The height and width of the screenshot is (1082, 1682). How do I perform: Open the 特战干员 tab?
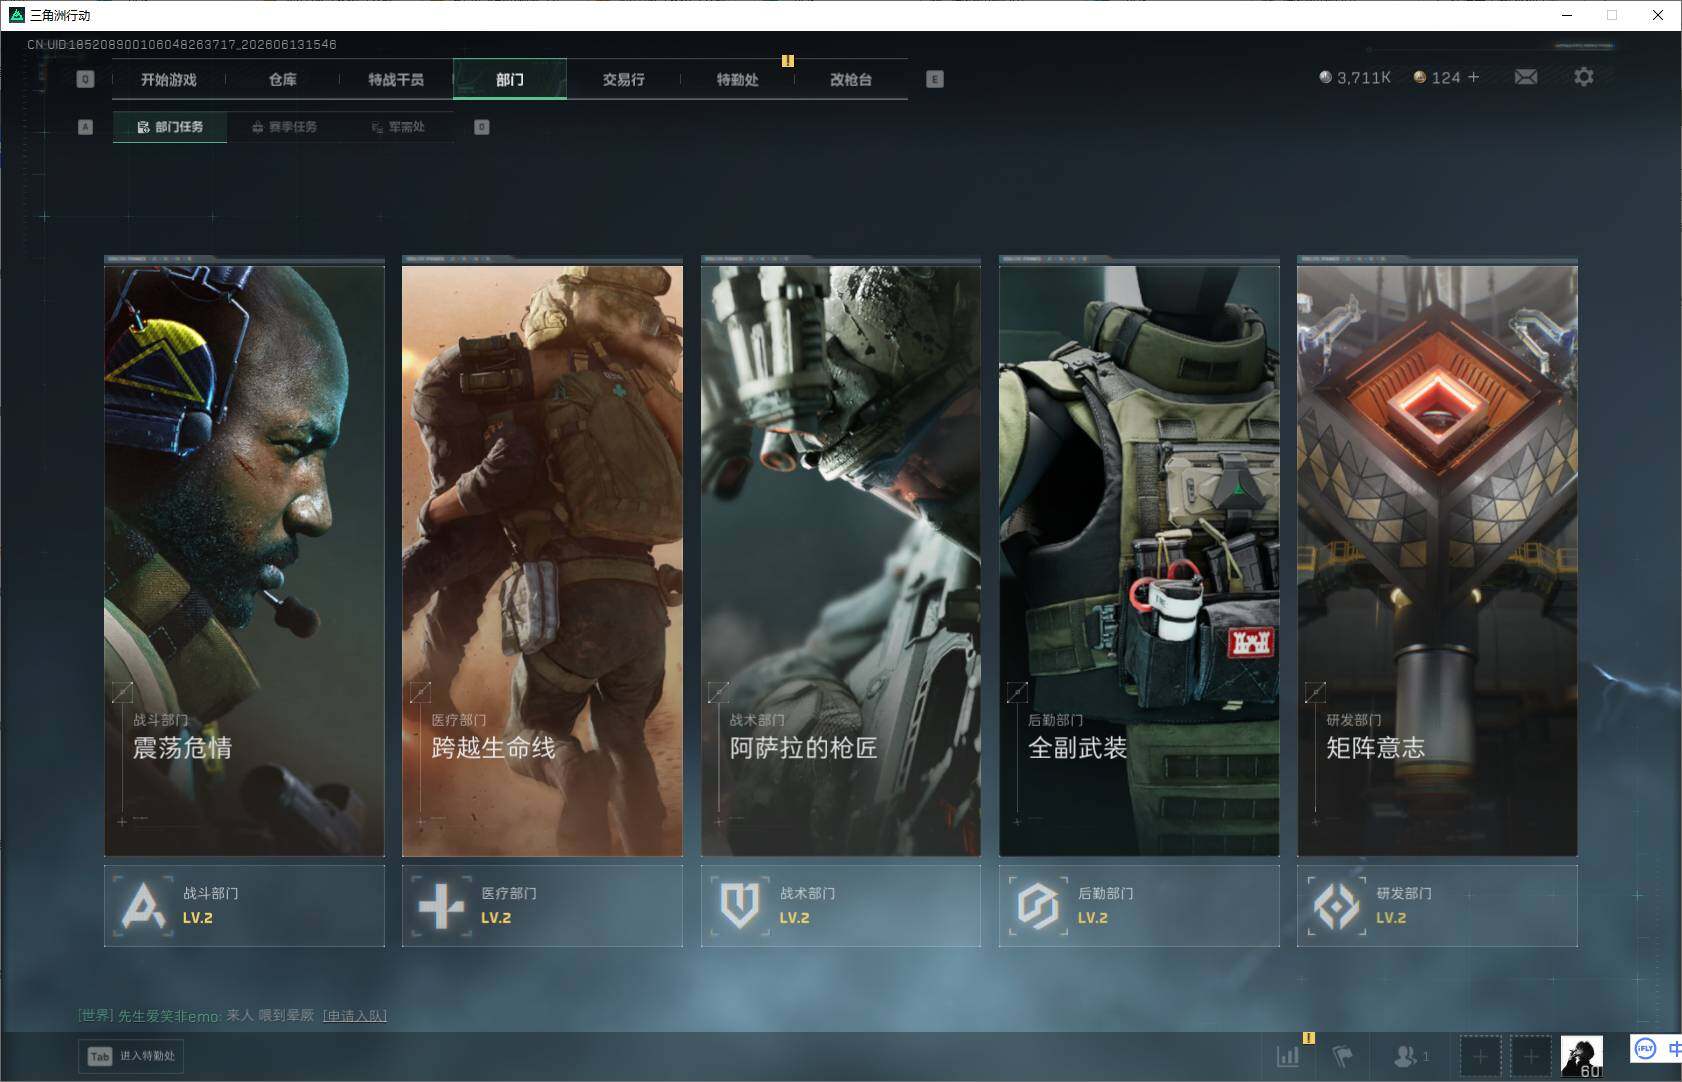[396, 79]
